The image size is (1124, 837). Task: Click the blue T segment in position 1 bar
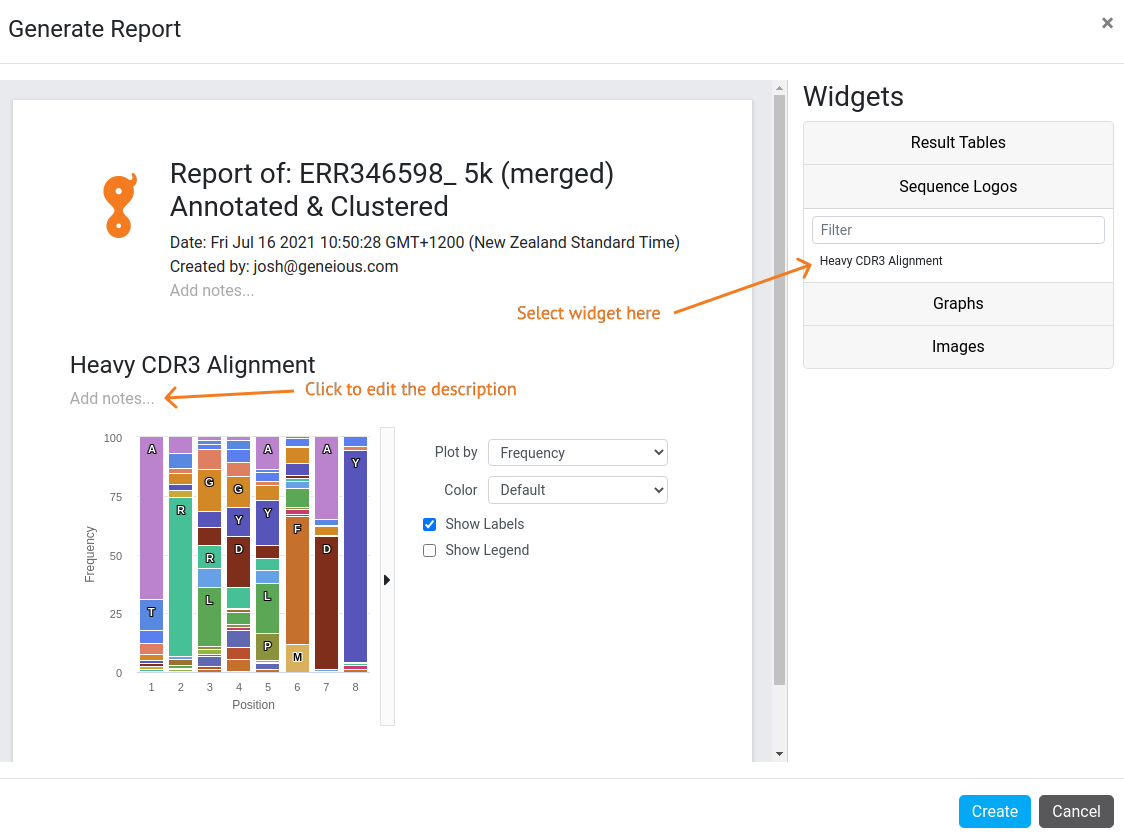tap(151, 615)
